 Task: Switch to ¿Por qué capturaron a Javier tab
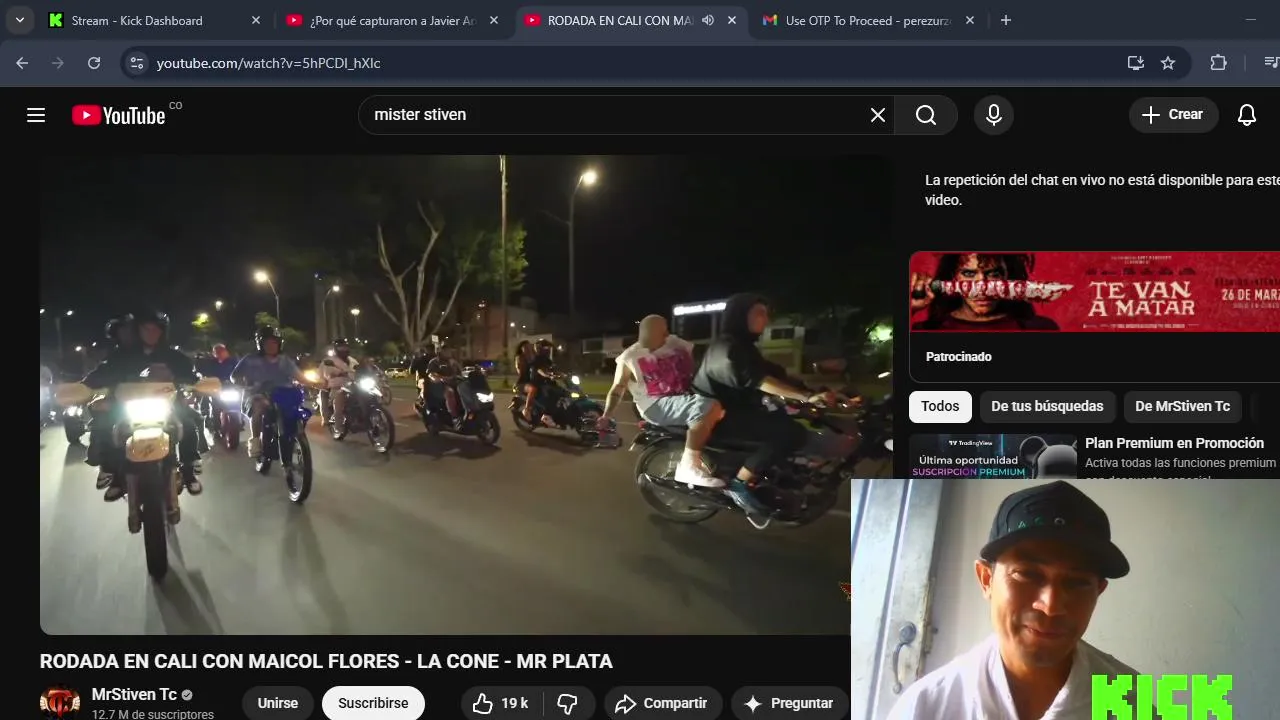[392, 20]
